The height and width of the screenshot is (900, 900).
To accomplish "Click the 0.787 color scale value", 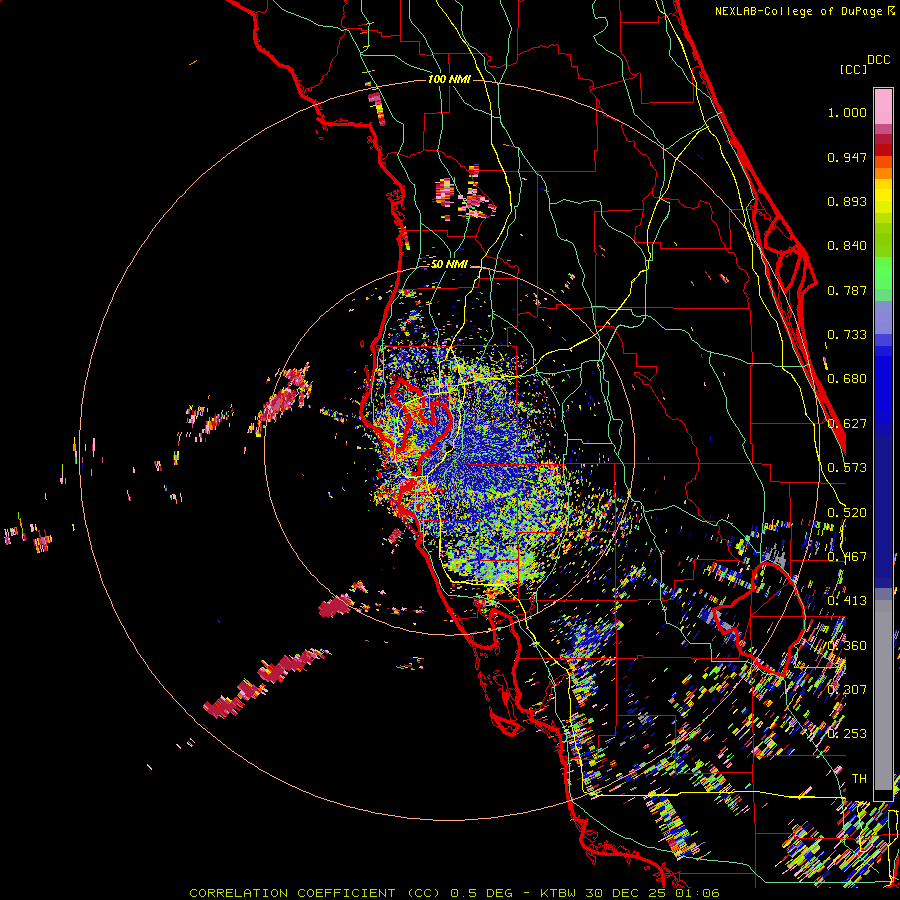I will pos(847,290).
